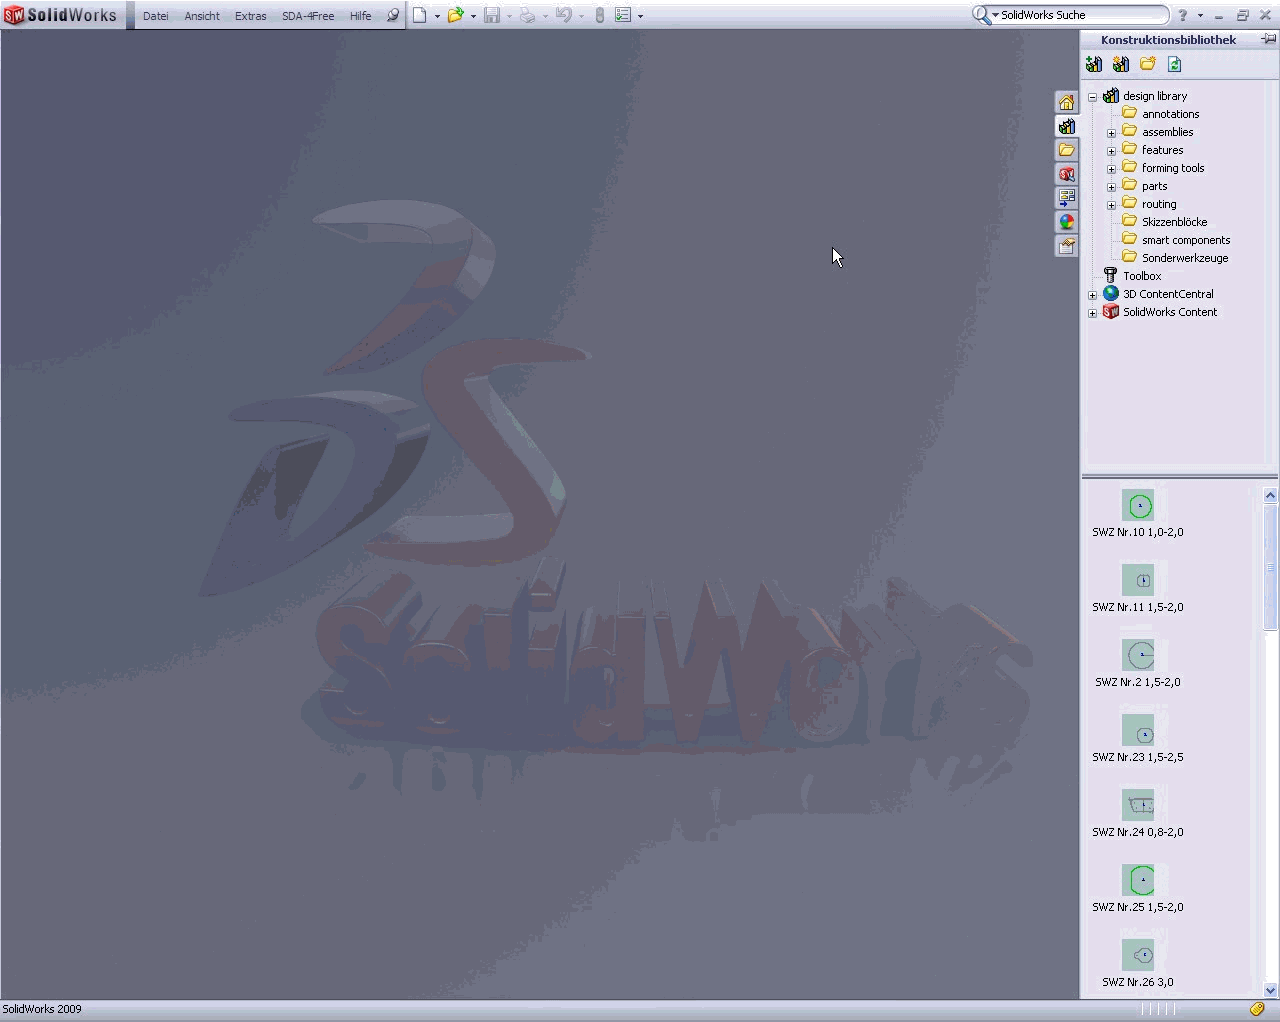Click the pin icon beside the Hilfe menu
This screenshot has height=1022, width=1280.
pos(393,15)
